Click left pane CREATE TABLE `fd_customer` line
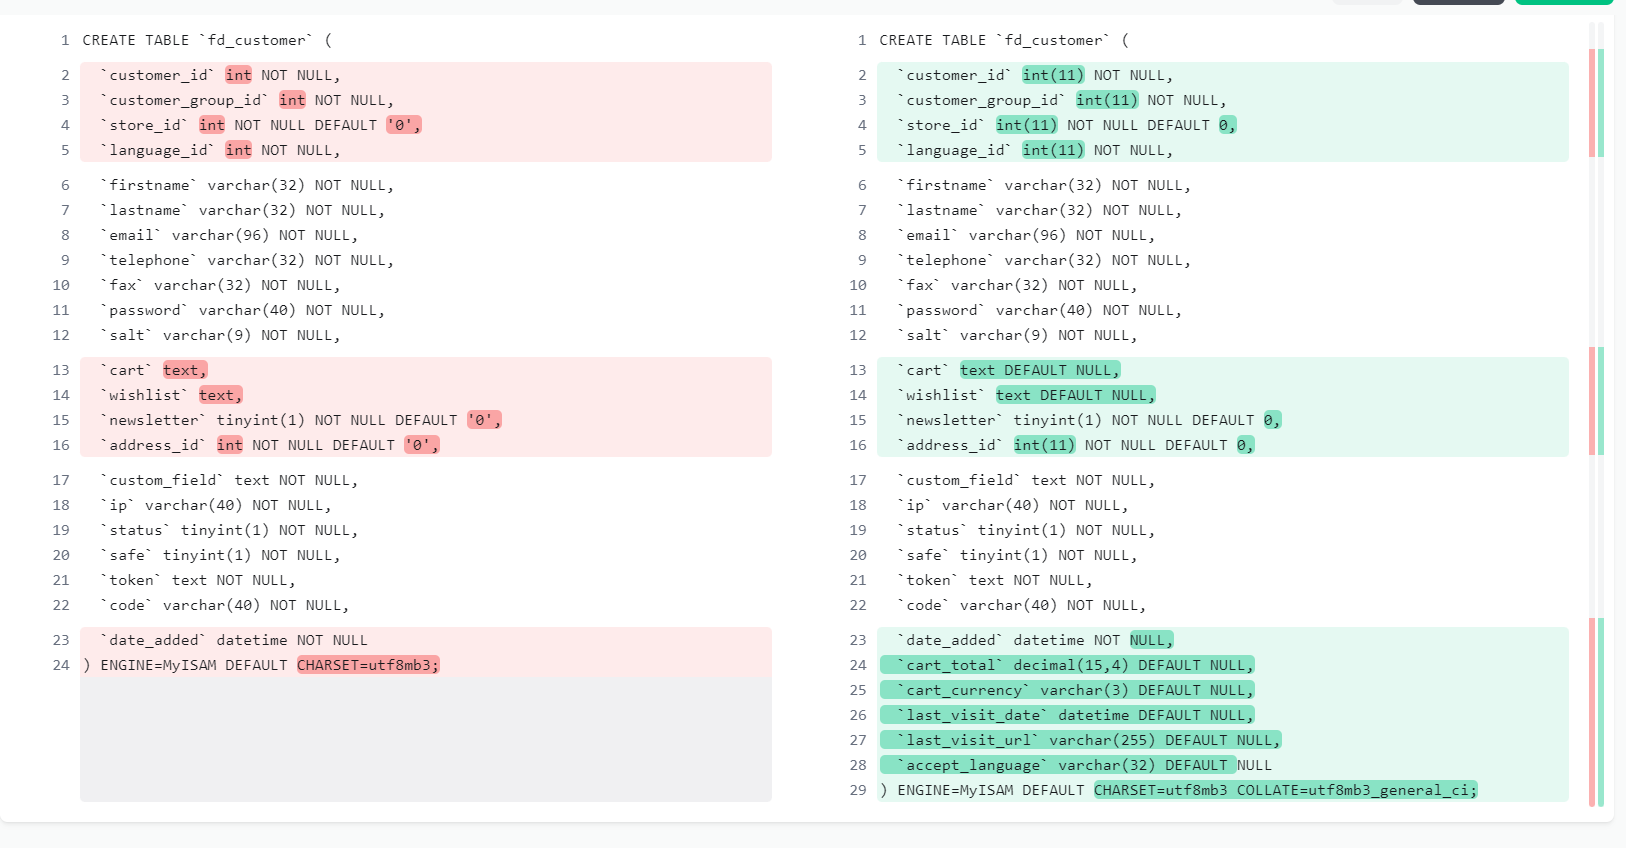This screenshot has height=848, width=1626. coord(207,40)
